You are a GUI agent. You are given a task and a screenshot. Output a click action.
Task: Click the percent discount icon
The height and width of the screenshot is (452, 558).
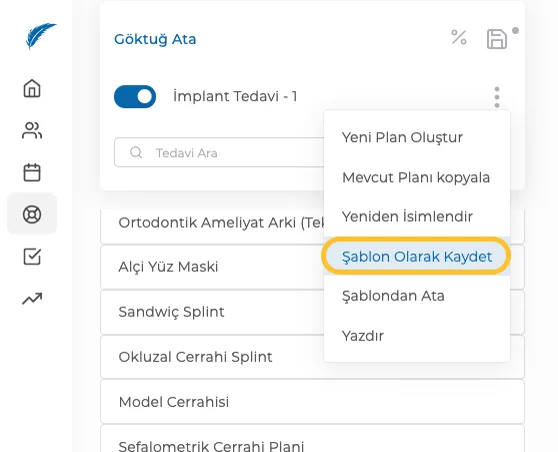(459, 37)
